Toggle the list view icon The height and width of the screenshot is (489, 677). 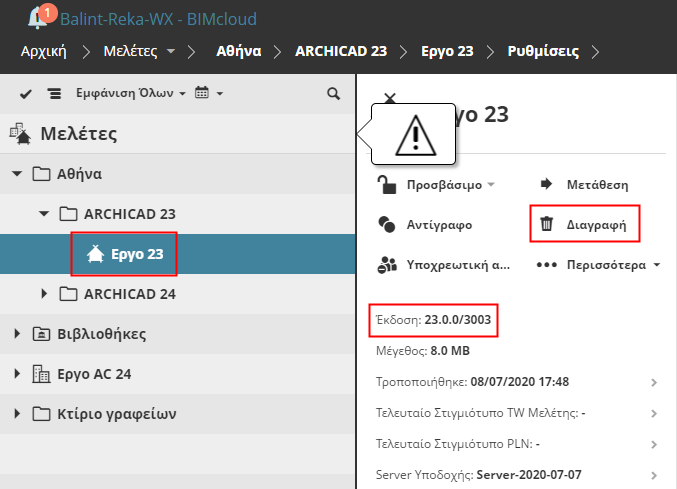click(54, 94)
